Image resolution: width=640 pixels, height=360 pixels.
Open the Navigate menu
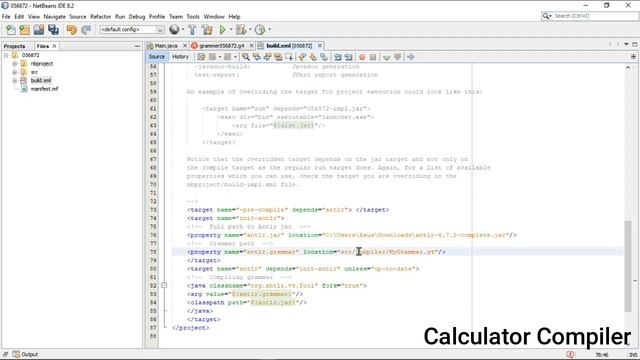55,17
